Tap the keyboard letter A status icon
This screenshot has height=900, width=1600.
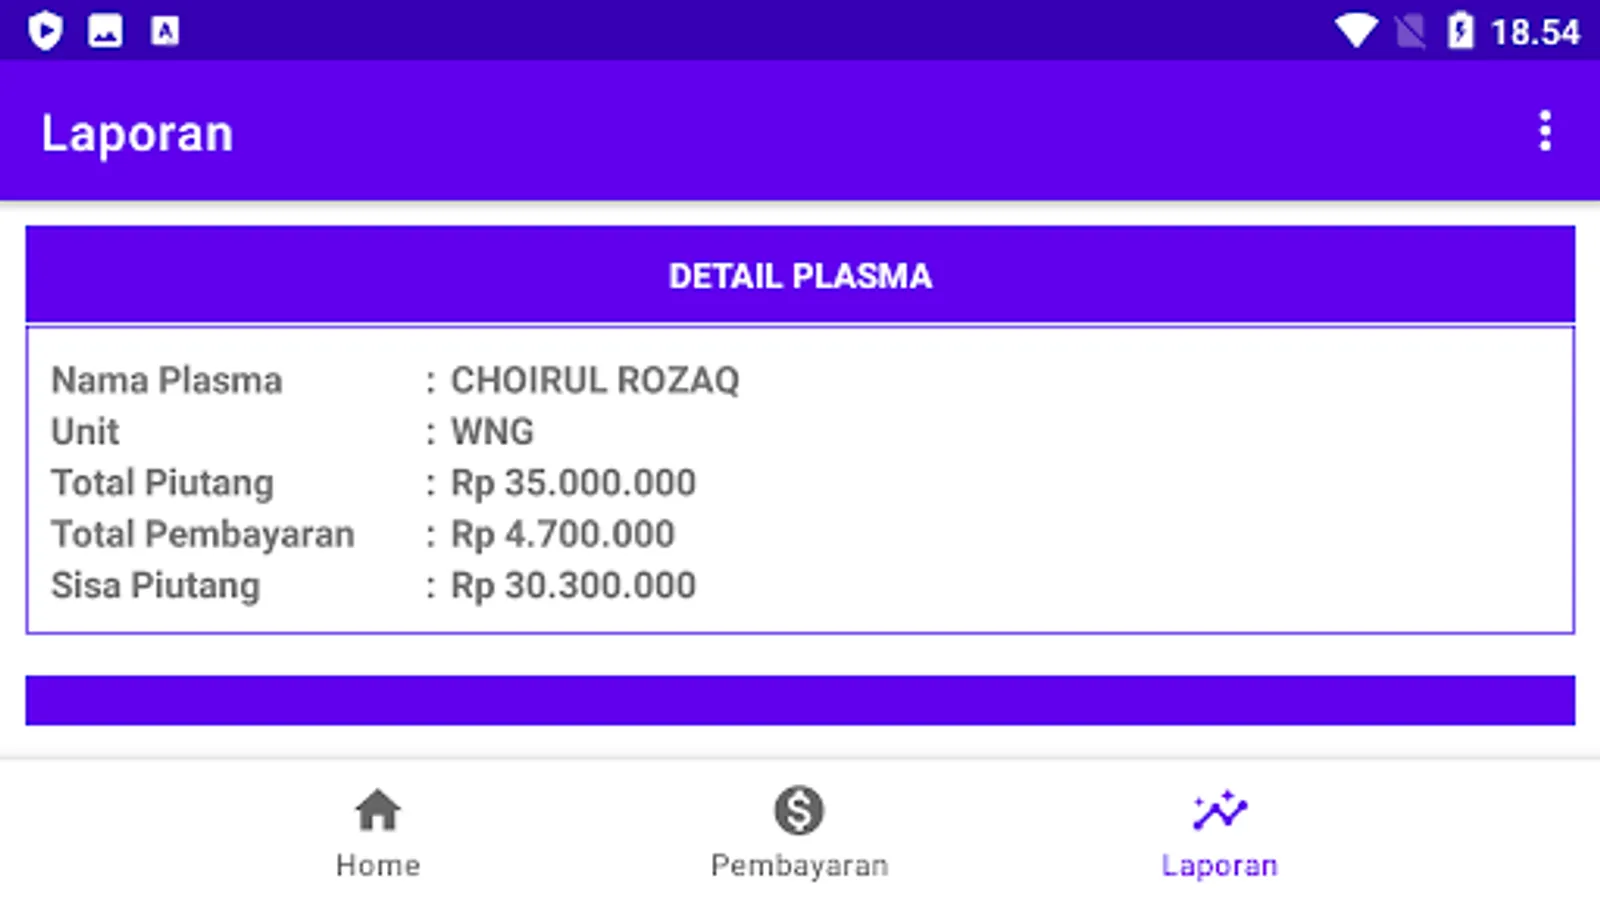click(x=165, y=31)
